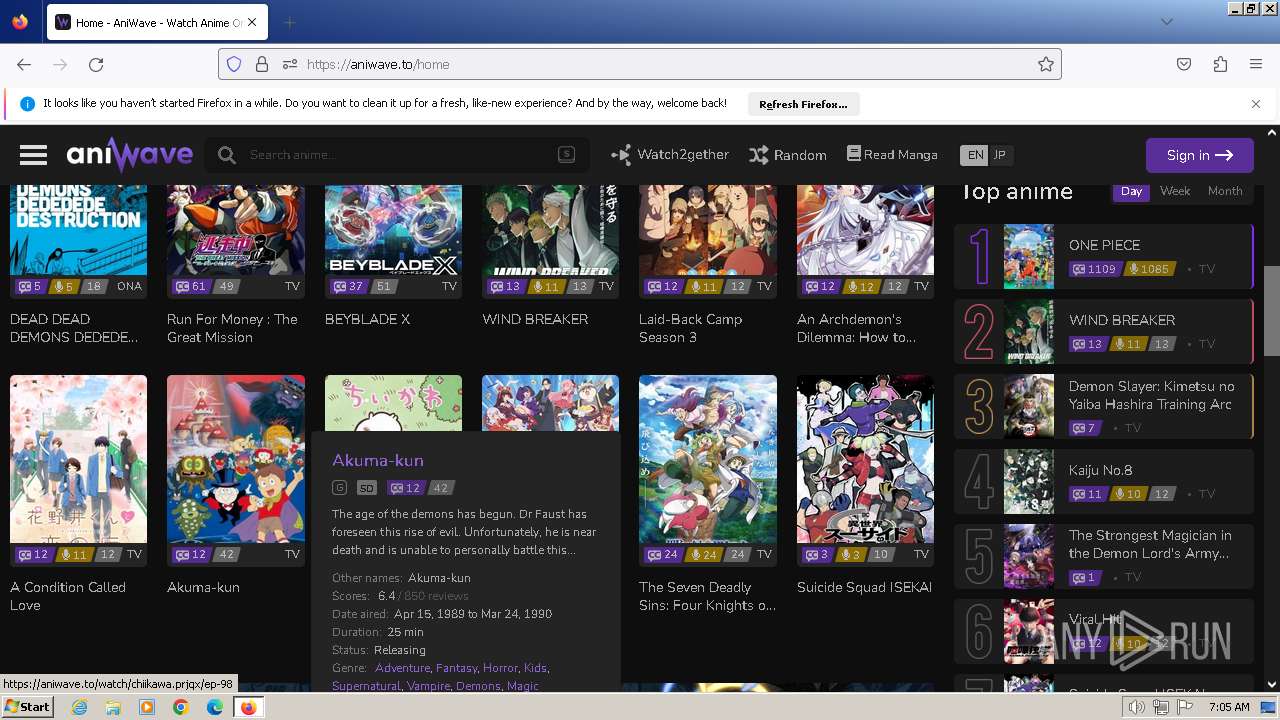This screenshot has height=720, width=1280.
Task: Click the address bar URL
Action: pyautogui.click(x=378, y=64)
